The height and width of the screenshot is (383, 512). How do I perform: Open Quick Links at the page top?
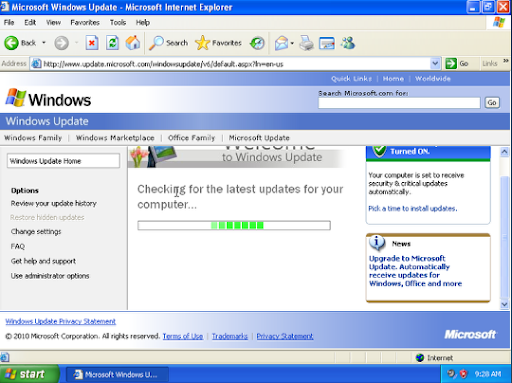(351, 79)
